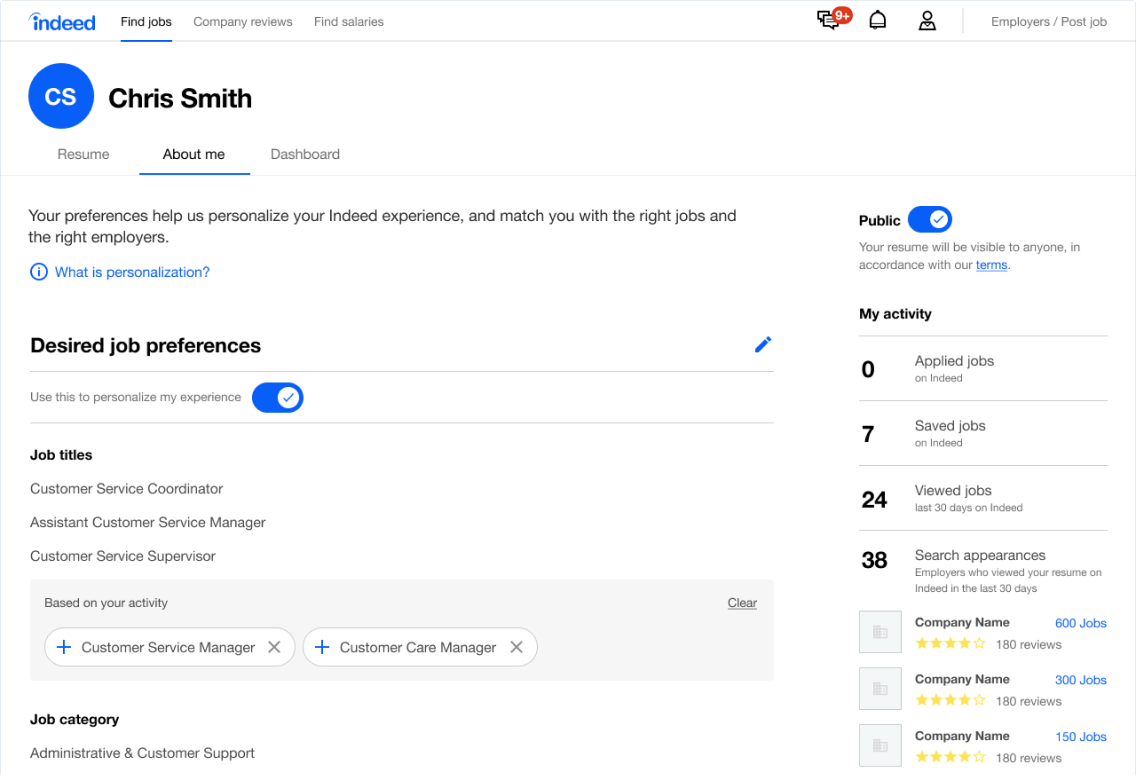Image resolution: width=1136 pixels, height=777 pixels.
Task: Switch to the Dashboard tab
Action: [x=305, y=154]
